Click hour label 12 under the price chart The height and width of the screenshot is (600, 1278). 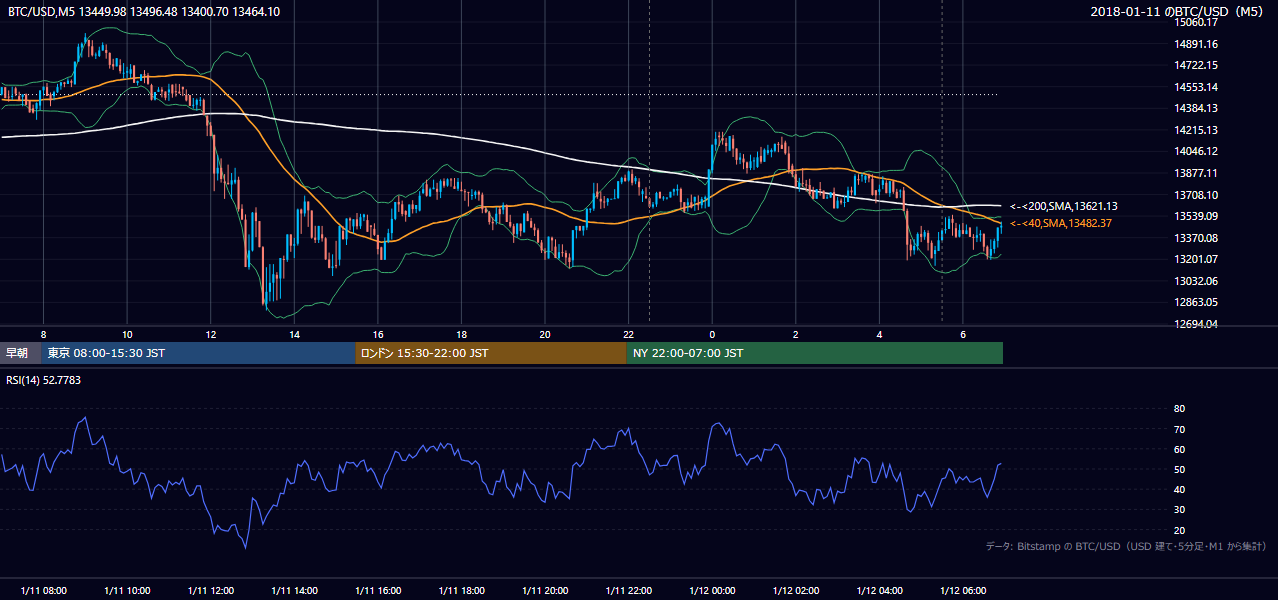tap(210, 334)
